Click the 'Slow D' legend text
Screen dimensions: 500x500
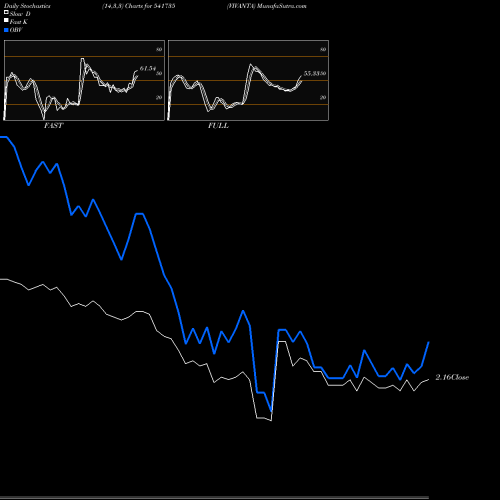click(x=20, y=14)
